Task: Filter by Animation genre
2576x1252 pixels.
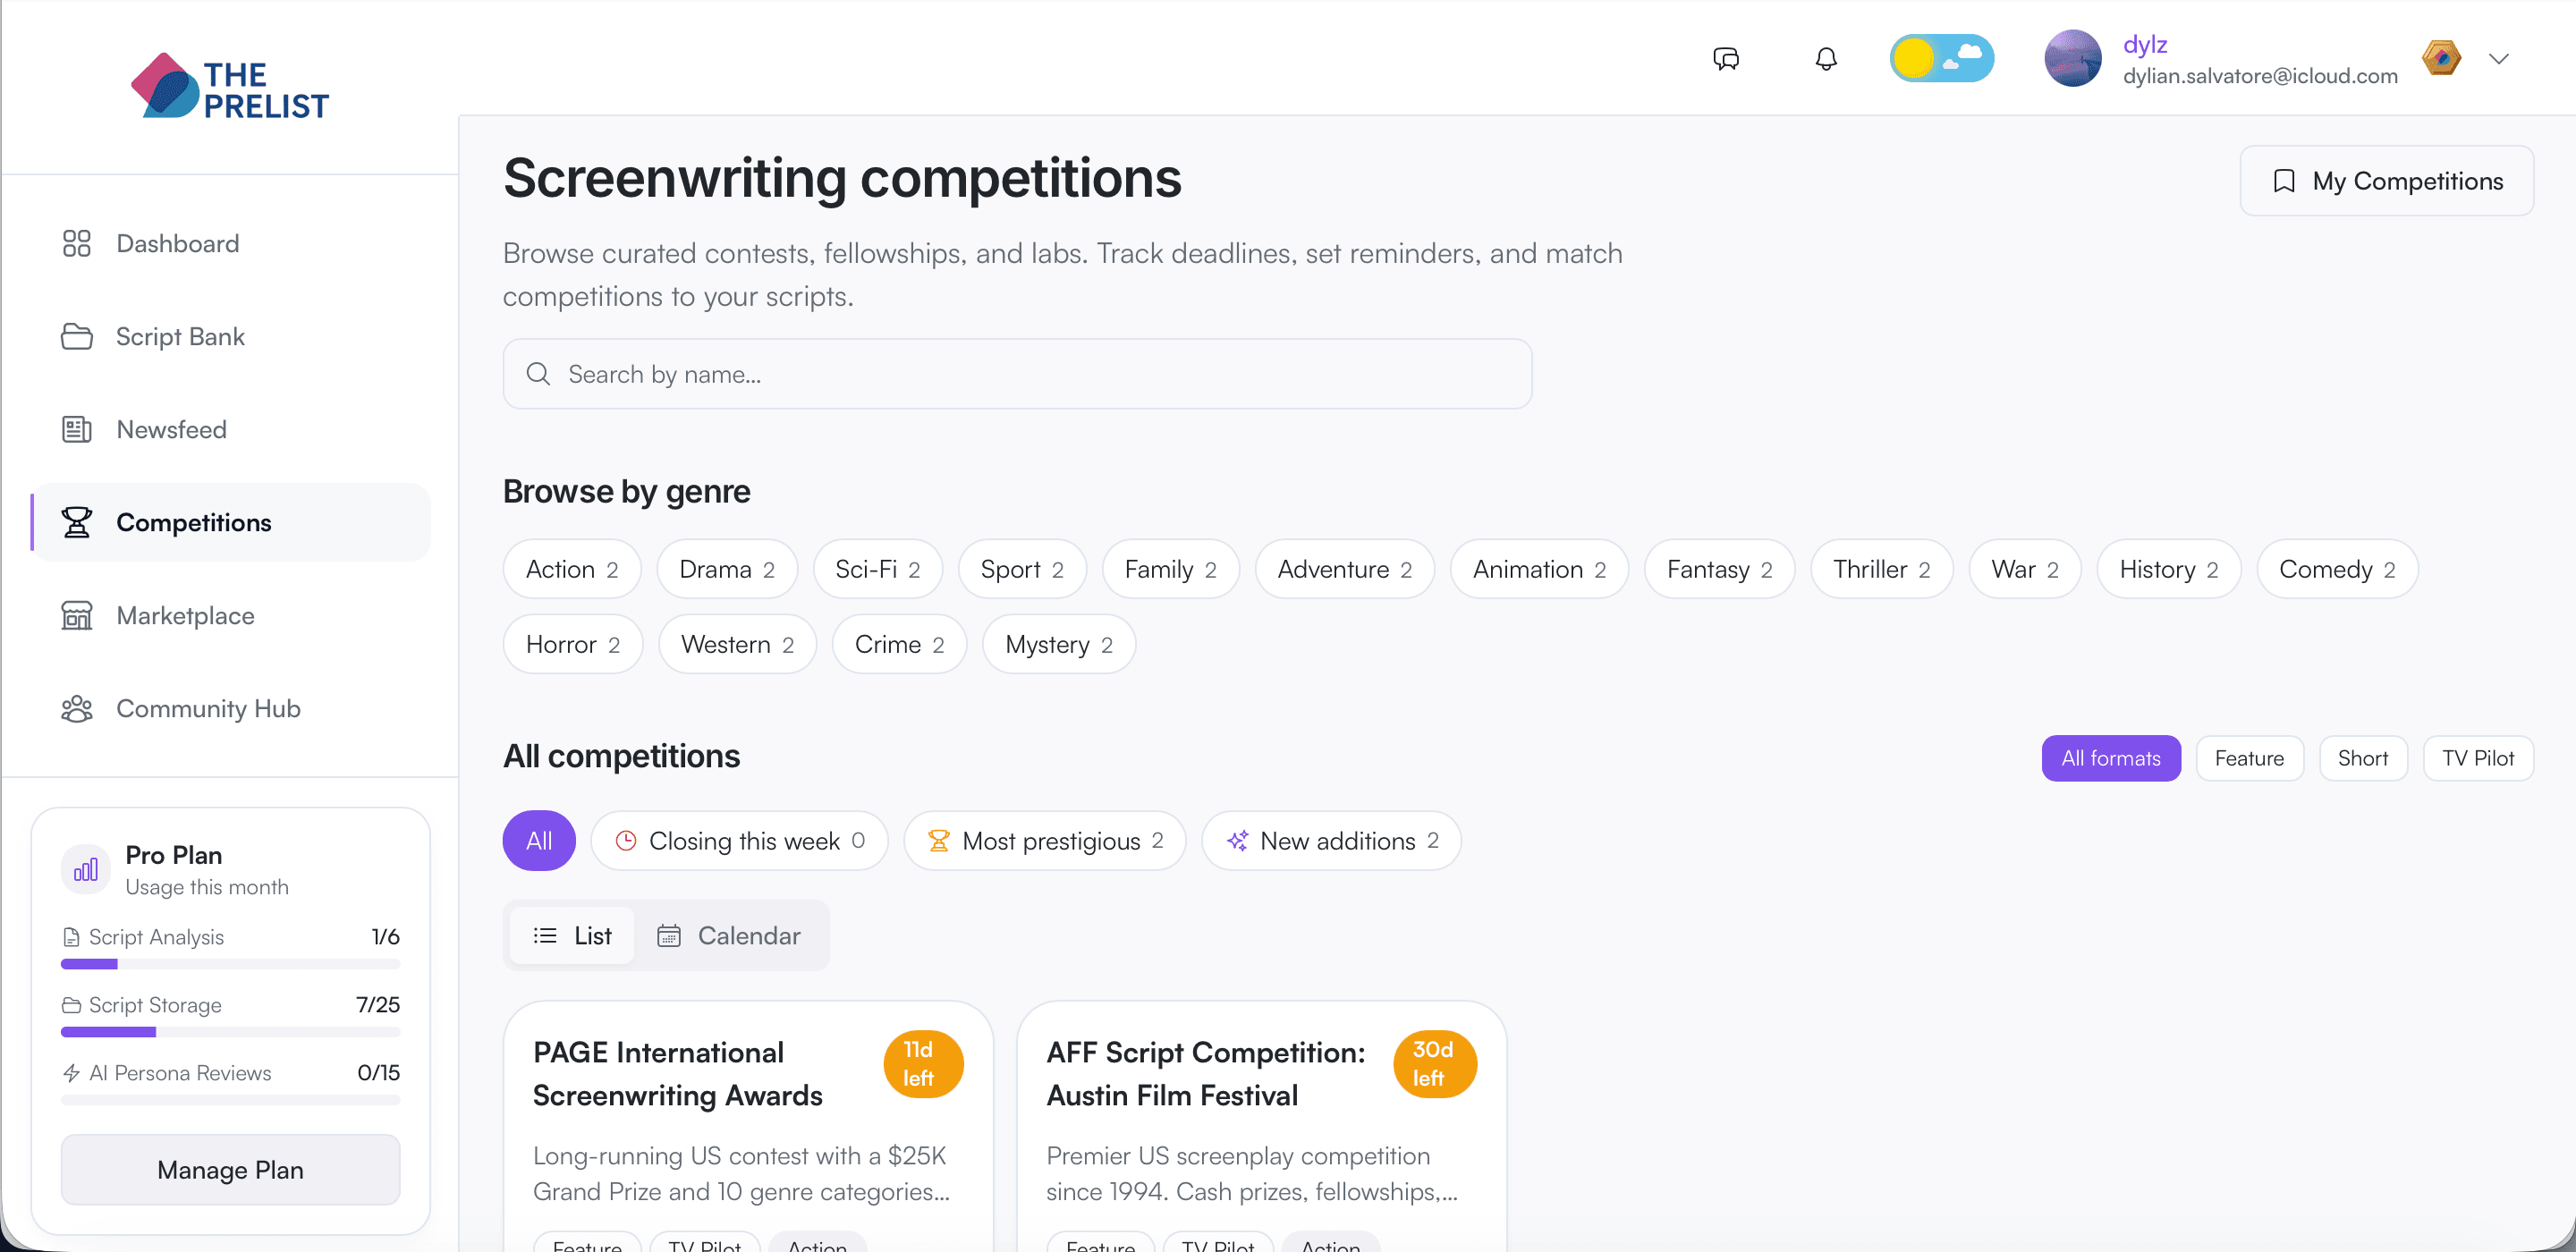Action: pyautogui.click(x=1539, y=569)
